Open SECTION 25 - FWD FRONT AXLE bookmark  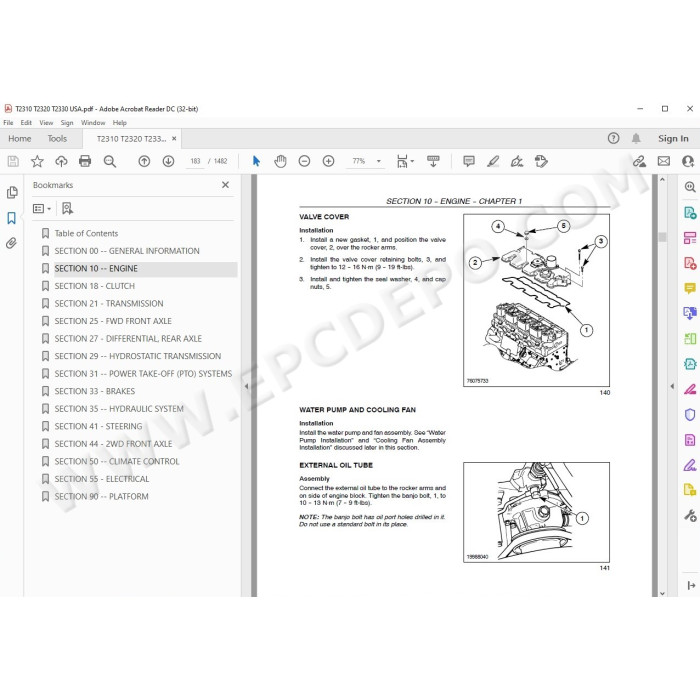click(113, 321)
